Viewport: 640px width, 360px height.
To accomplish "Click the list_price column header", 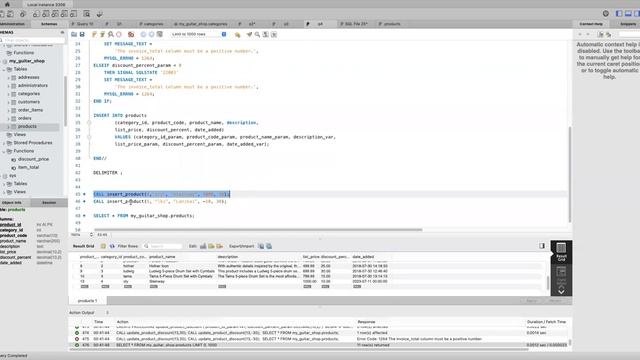I will point(311,257).
